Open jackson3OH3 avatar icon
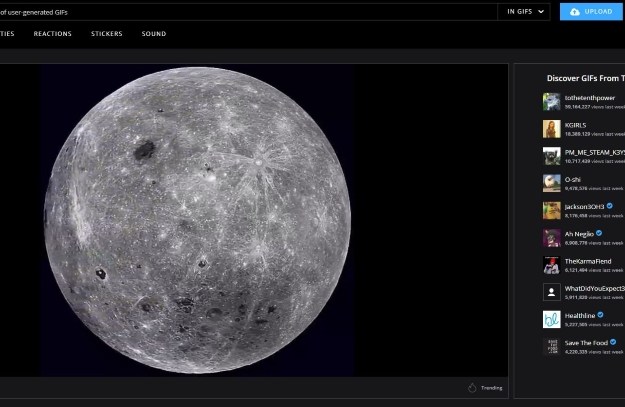Viewport: 625px width, 407px height. (551, 210)
